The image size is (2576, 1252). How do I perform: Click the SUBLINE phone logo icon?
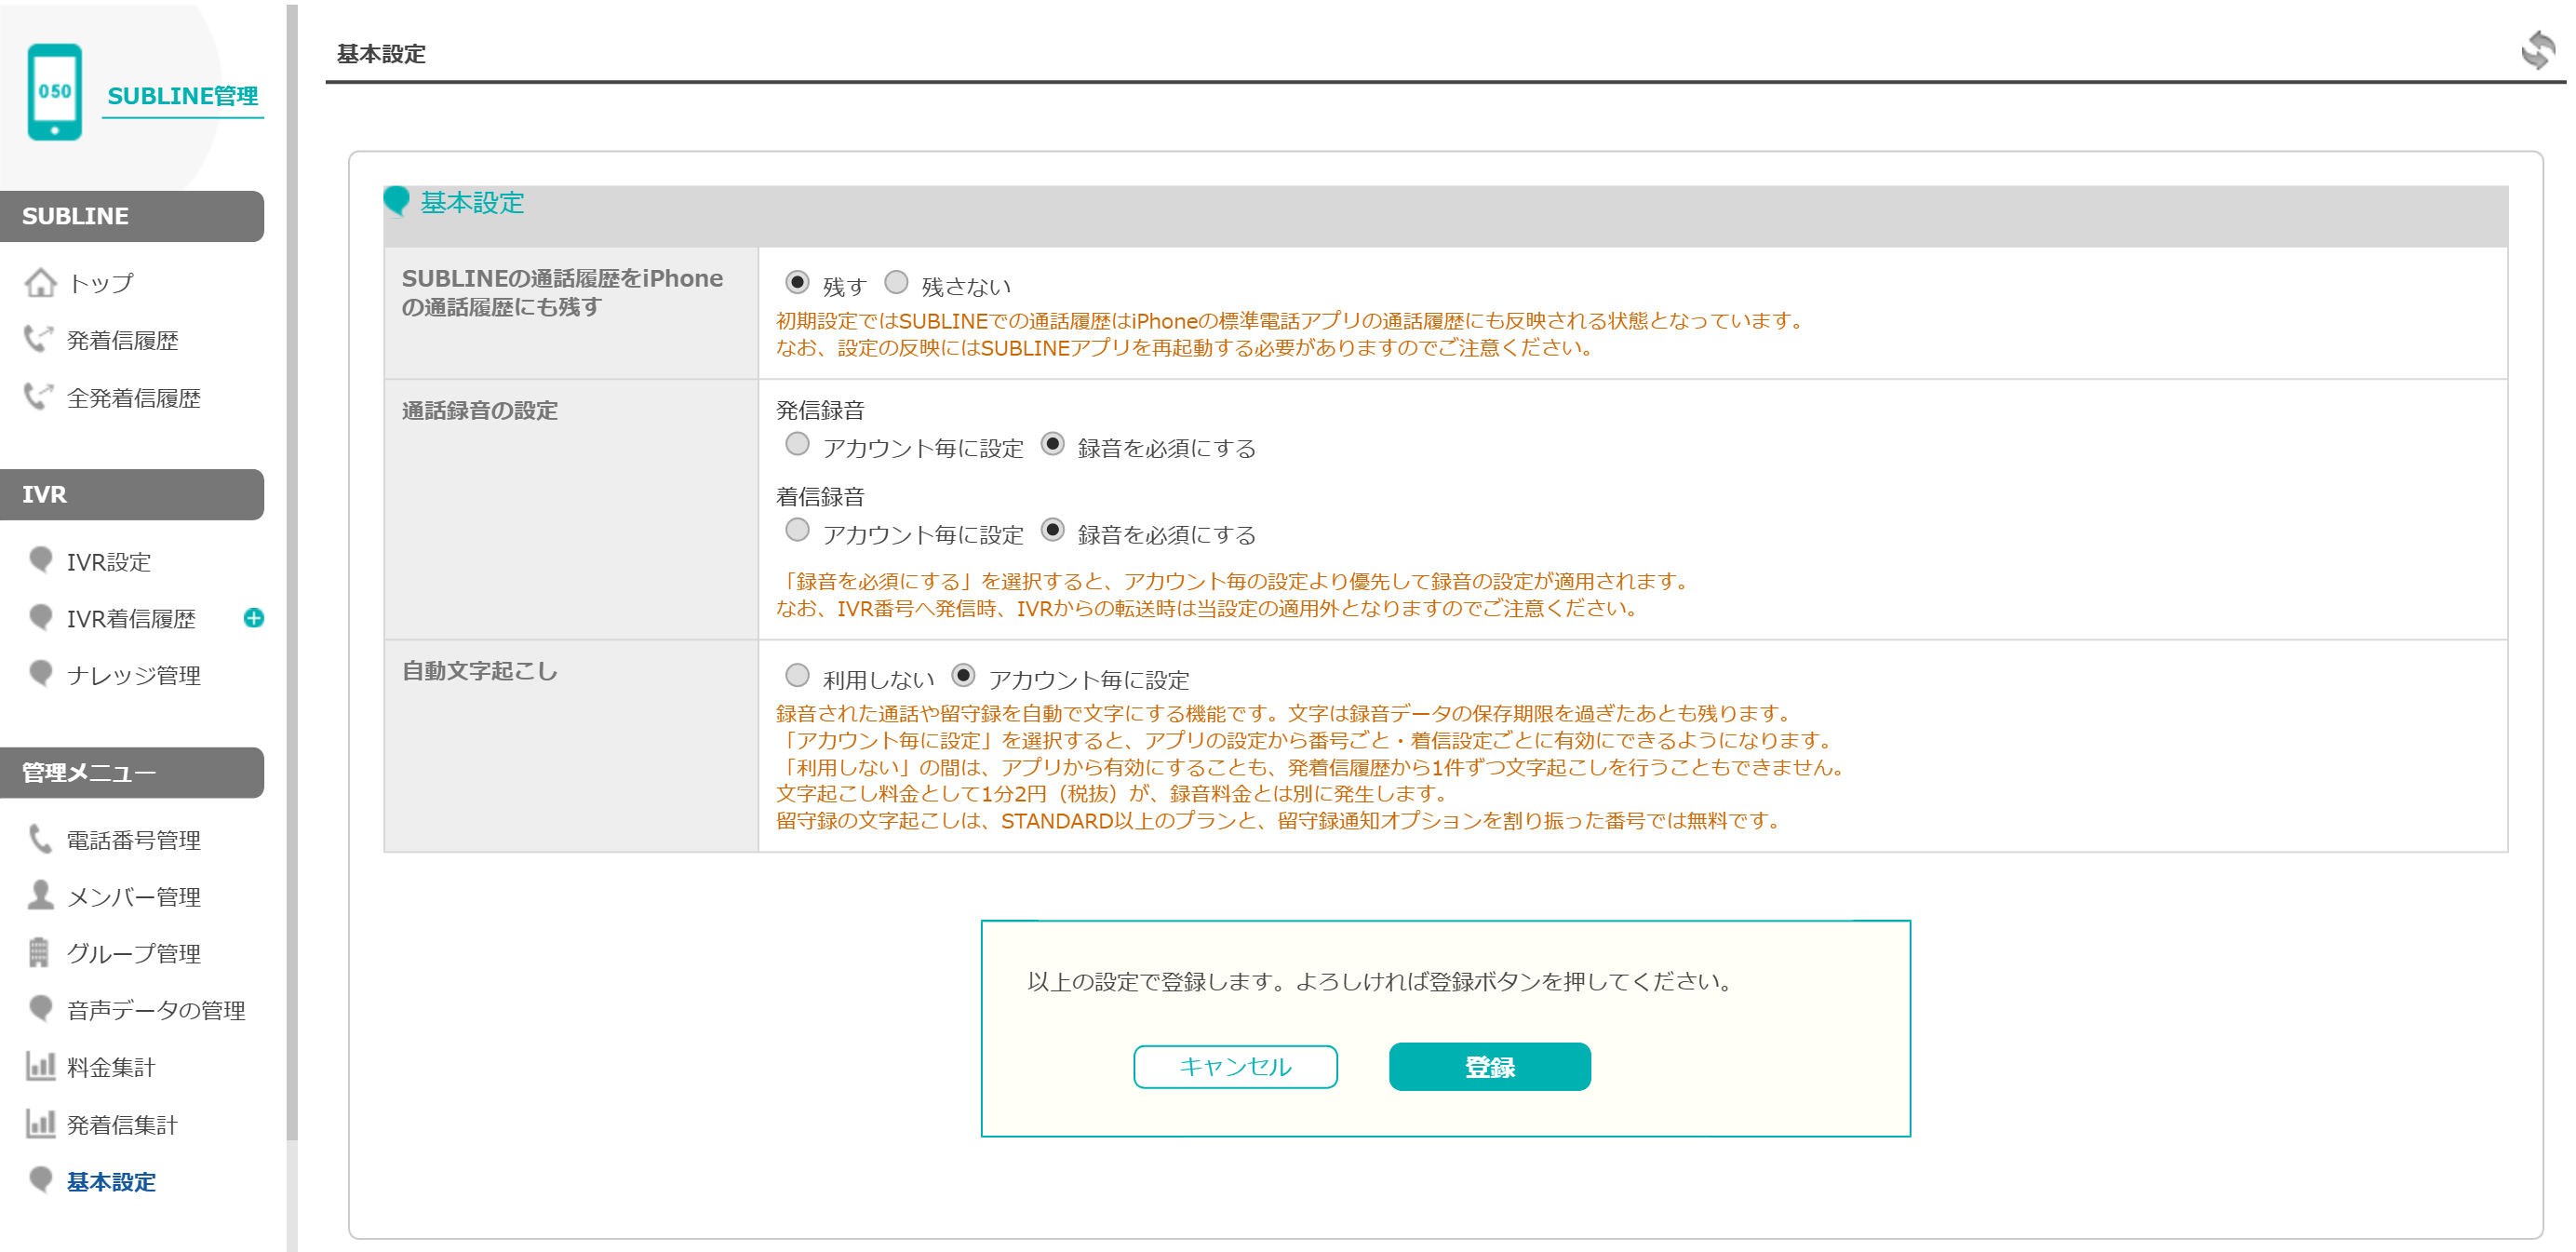[x=55, y=92]
